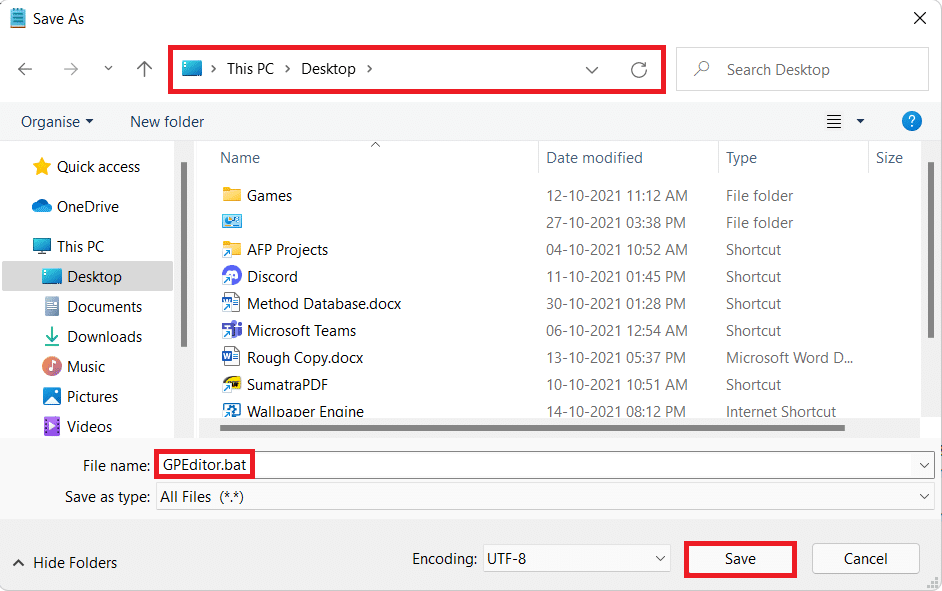Open the Save as type dropdown

545,497
